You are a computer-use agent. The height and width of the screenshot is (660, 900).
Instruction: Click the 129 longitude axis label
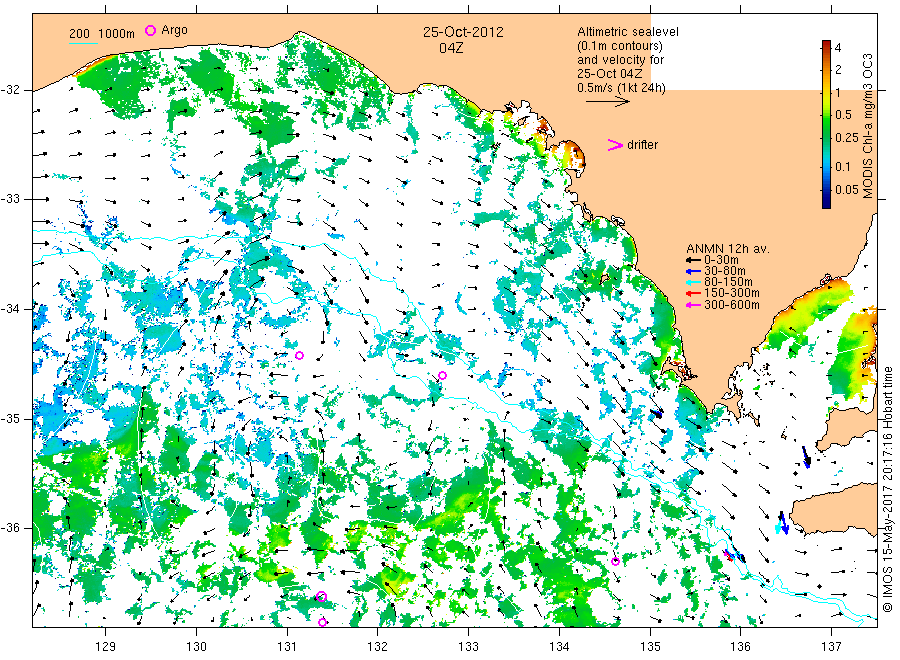click(x=106, y=646)
